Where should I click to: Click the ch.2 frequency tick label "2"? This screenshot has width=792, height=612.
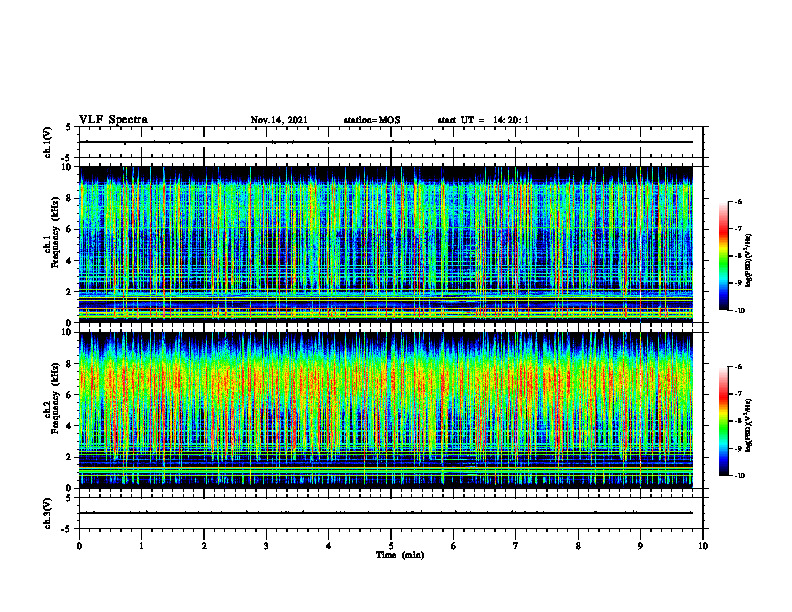[x=70, y=457]
